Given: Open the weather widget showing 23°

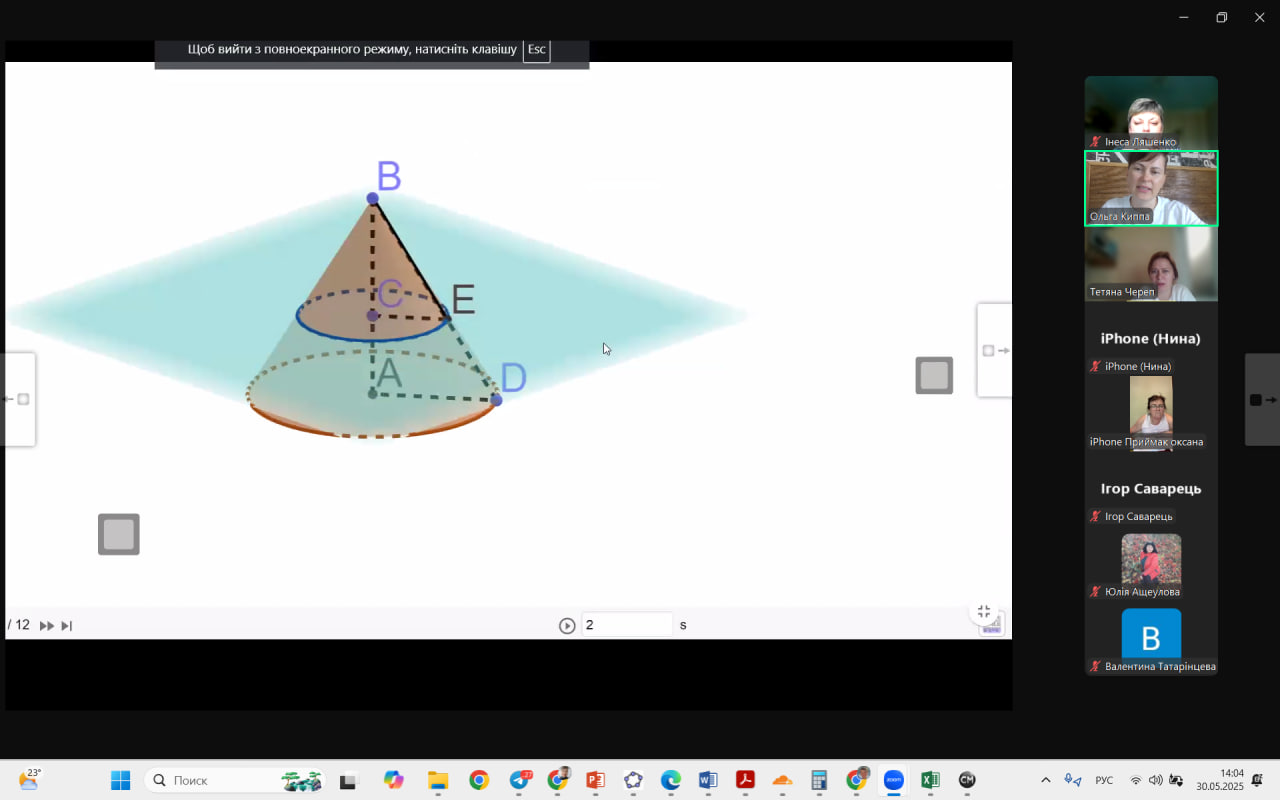Looking at the screenshot, I should (x=28, y=779).
